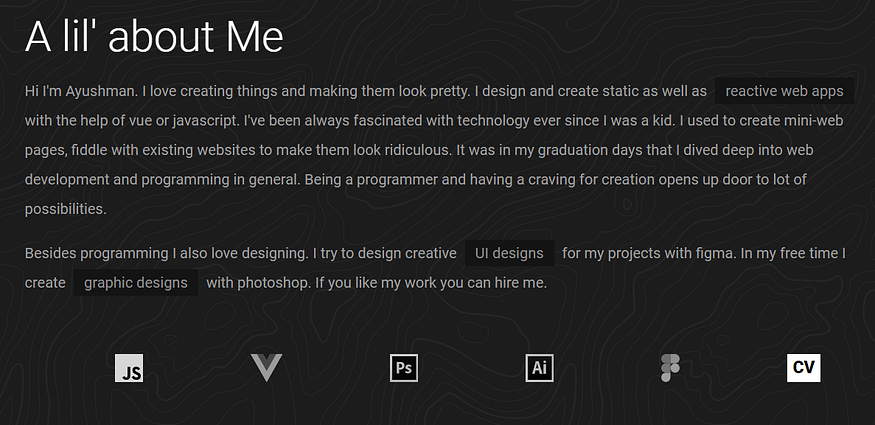Open the CV icon
Image resolution: width=875 pixels, height=425 pixels.
coord(804,368)
